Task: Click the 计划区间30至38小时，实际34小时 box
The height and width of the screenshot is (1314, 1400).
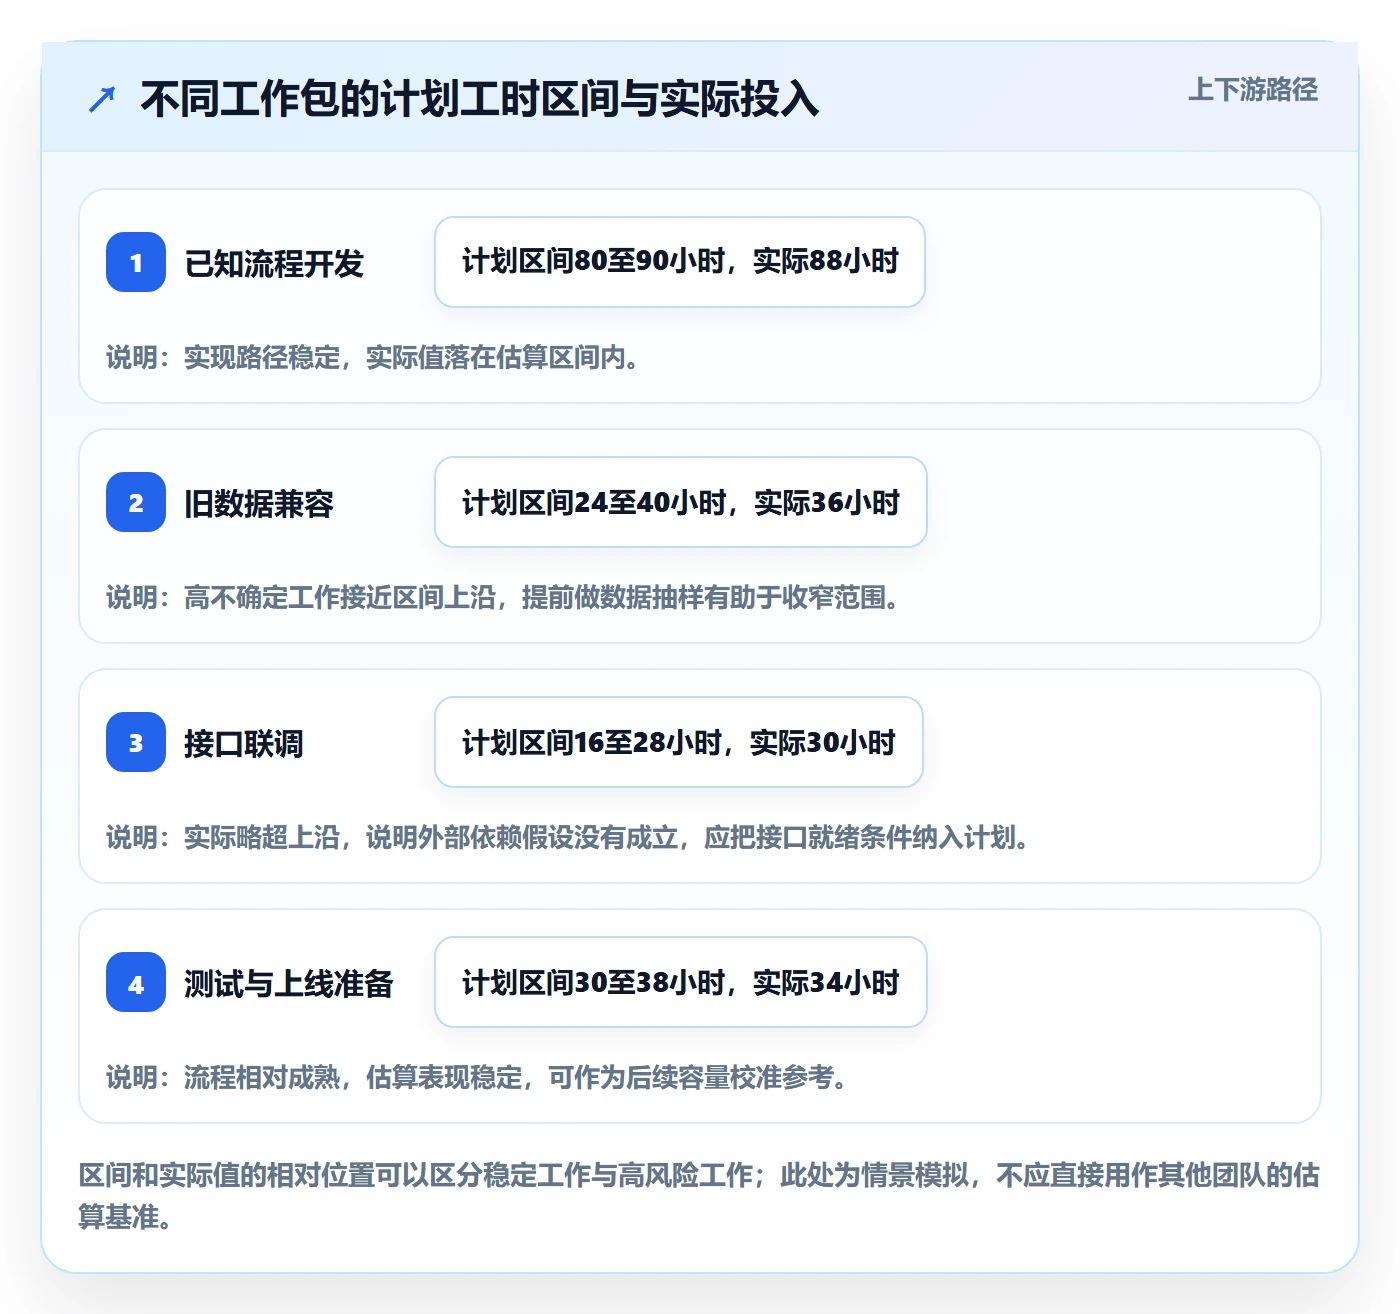Action: [681, 982]
